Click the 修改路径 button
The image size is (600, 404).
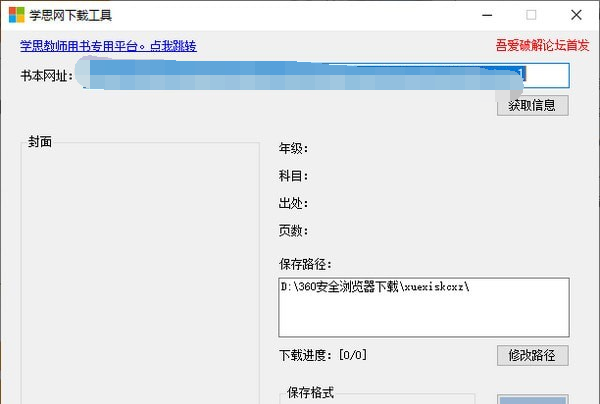[x=533, y=355]
